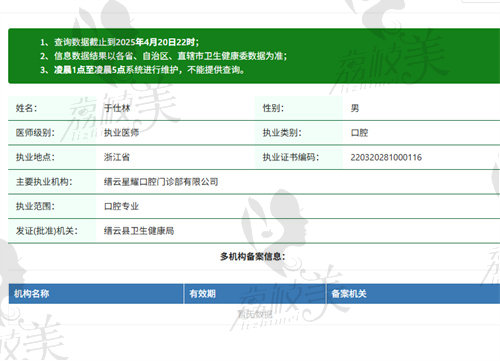Screen dimensions: 500x361
Task: Select 缙云县卫生健康局 issuing authority
Action: tap(139, 231)
